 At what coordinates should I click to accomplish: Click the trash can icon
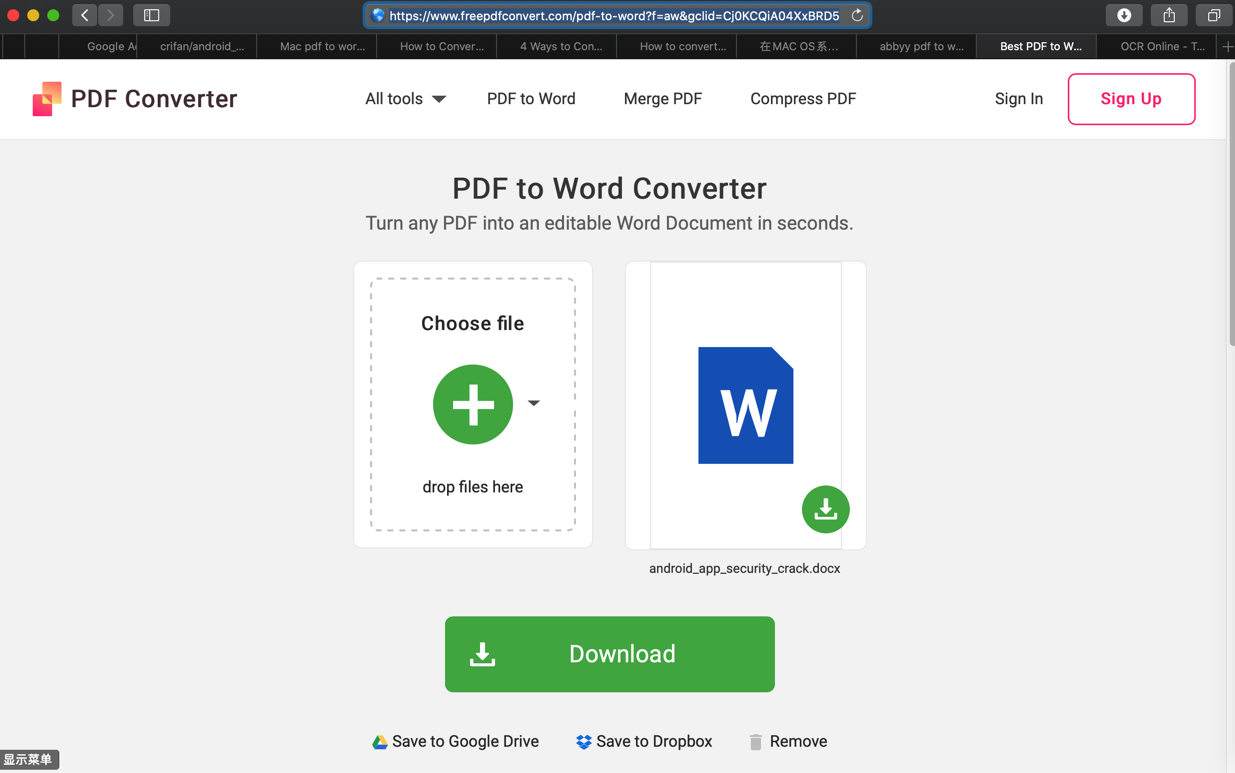(756, 742)
